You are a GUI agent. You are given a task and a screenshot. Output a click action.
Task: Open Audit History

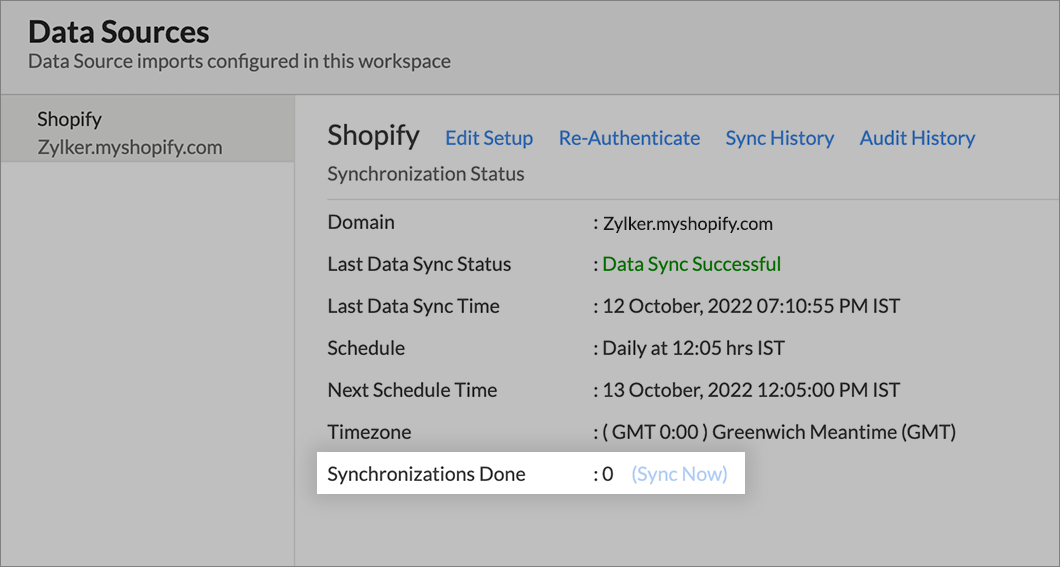coord(917,138)
